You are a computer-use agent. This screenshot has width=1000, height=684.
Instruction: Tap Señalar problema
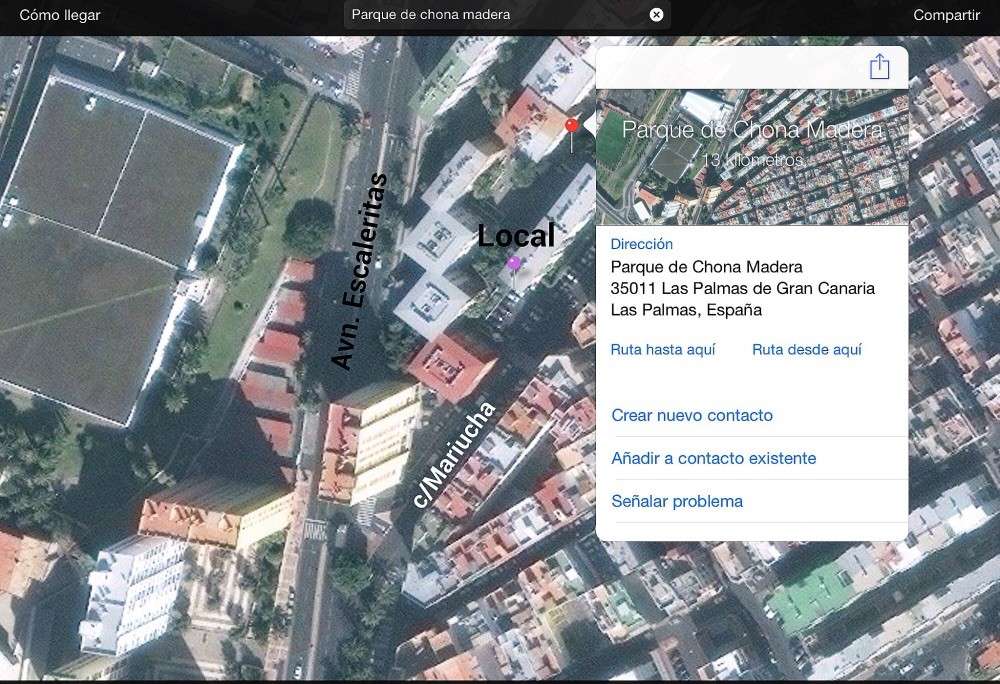click(x=677, y=502)
